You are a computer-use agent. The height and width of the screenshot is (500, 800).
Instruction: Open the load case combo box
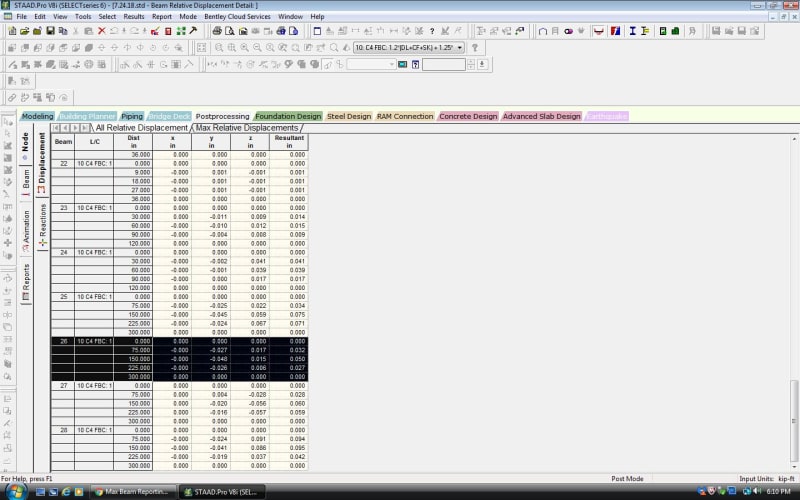[409, 48]
